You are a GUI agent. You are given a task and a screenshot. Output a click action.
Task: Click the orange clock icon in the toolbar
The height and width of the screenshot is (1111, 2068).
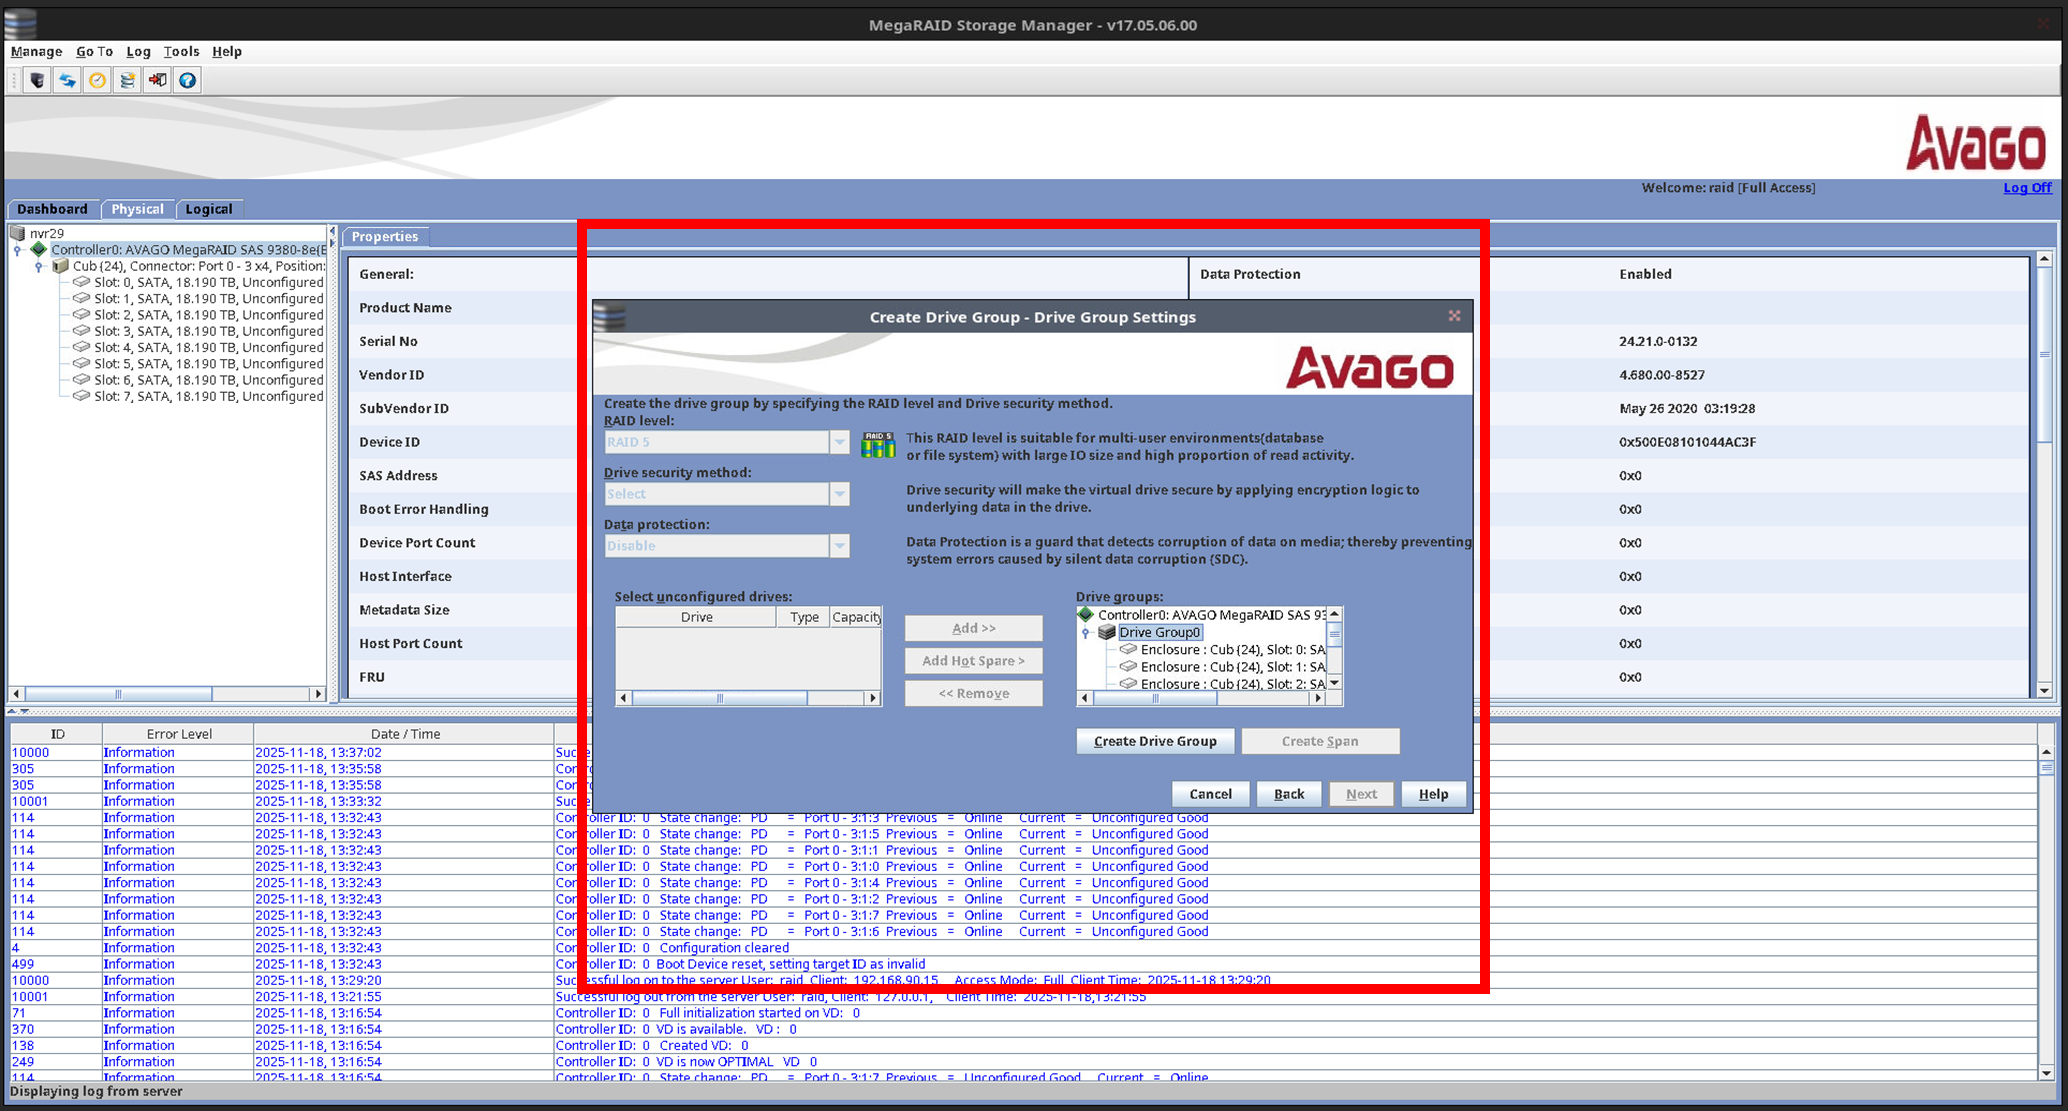(x=97, y=80)
